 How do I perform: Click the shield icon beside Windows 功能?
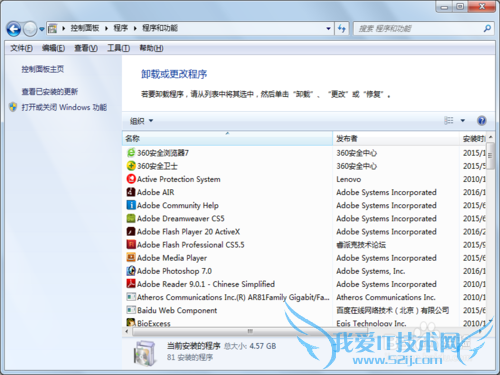tap(13, 107)
